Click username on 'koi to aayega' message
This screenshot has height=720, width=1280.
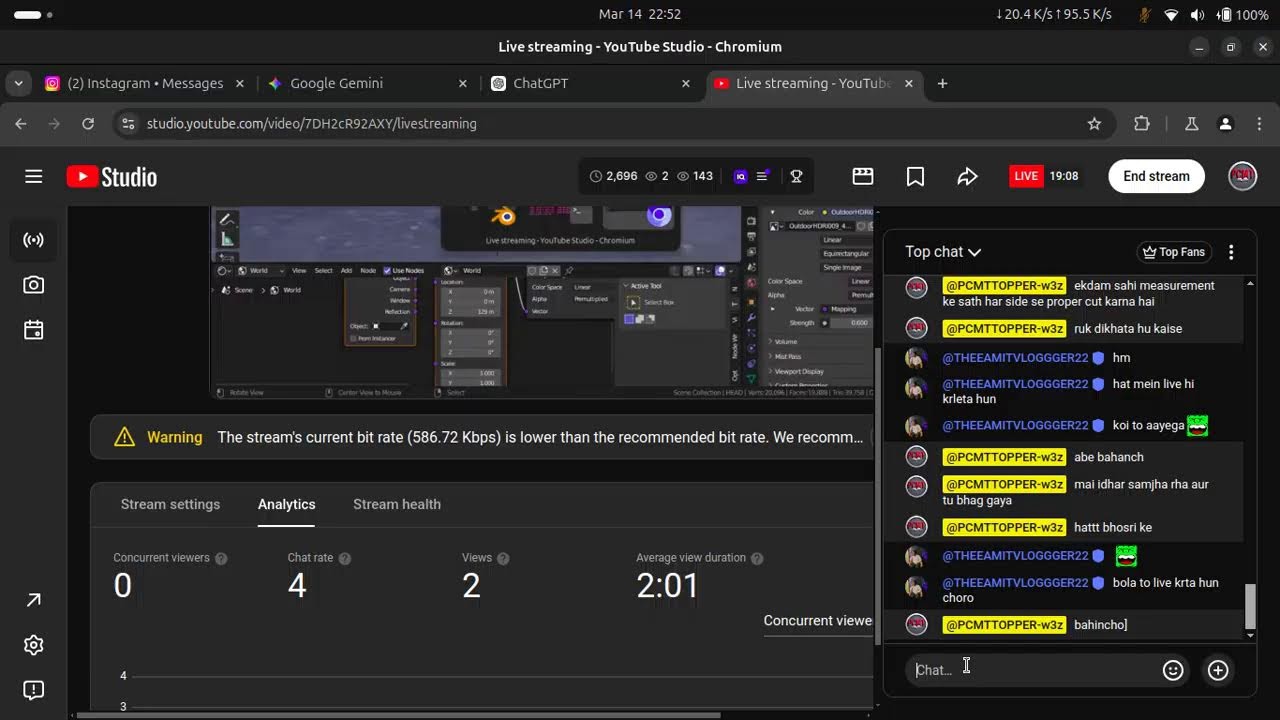pyautogui.click(x=1015, y=426)
